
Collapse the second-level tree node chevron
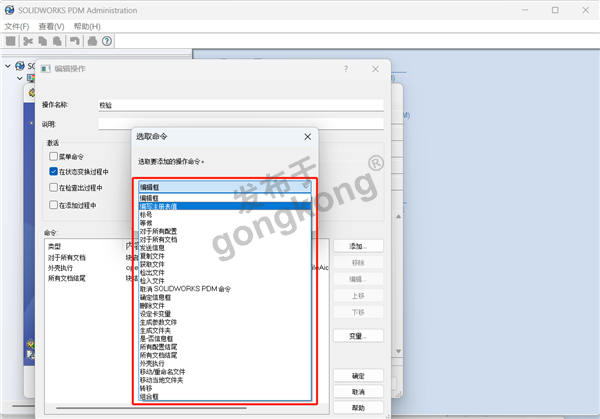click(x=20, y=78)
